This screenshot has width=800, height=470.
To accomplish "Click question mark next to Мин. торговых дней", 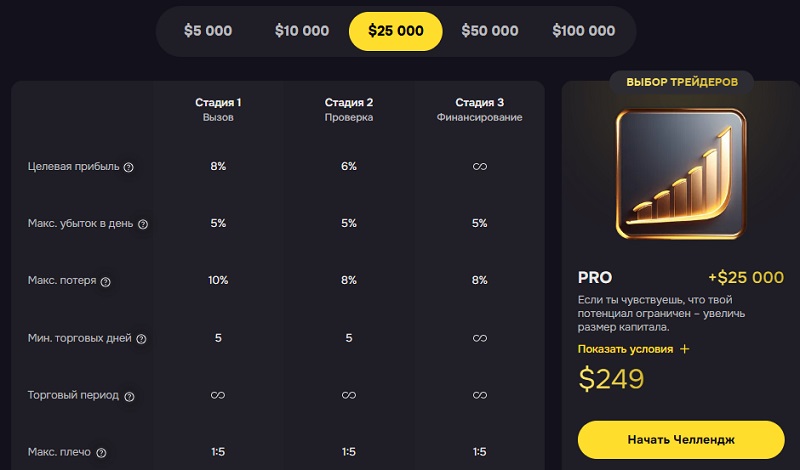I will 141,339.
